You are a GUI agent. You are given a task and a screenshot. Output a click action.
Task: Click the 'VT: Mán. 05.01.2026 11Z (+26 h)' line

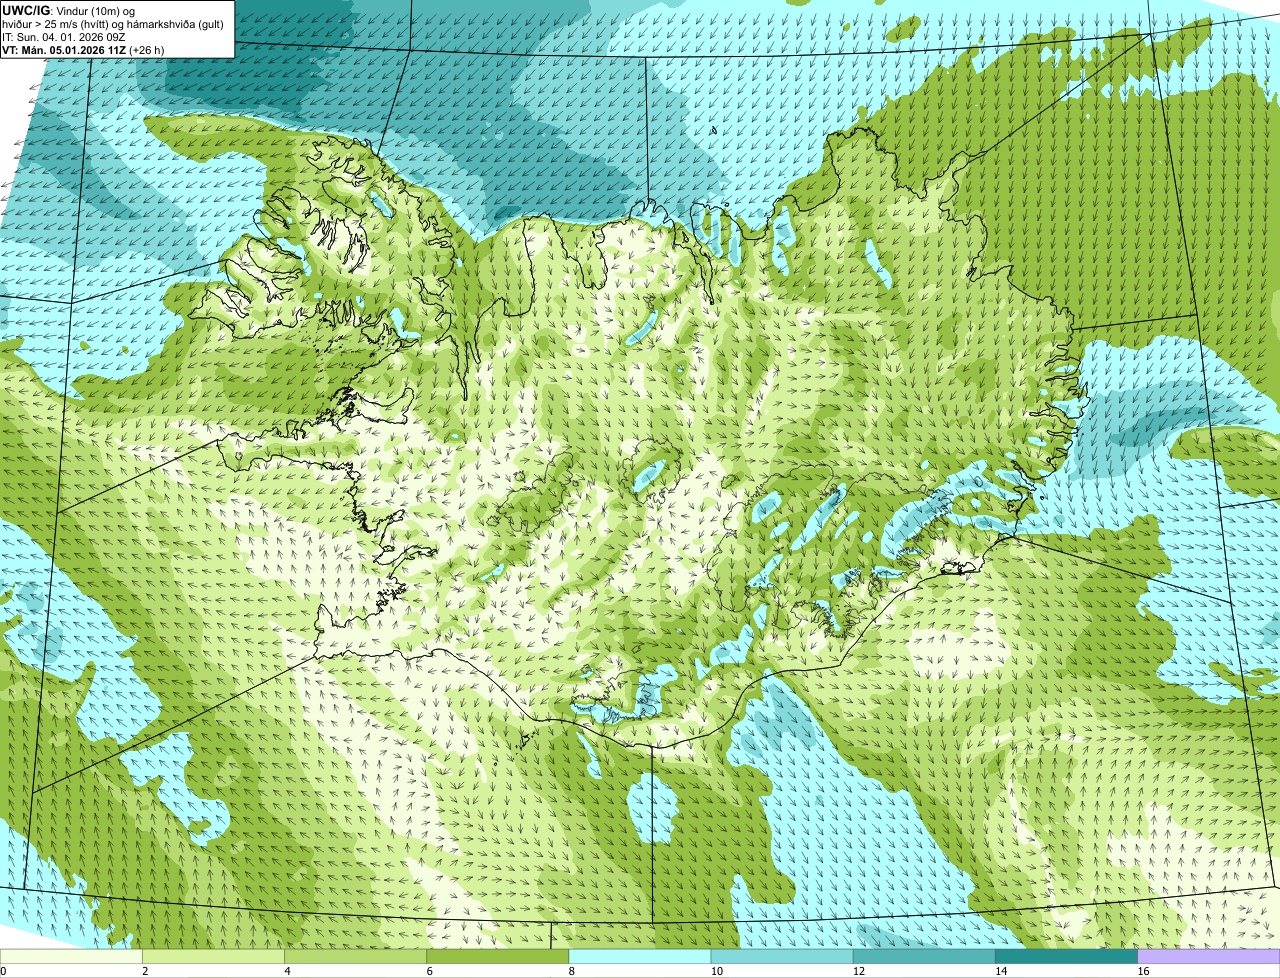pos(83,50)
